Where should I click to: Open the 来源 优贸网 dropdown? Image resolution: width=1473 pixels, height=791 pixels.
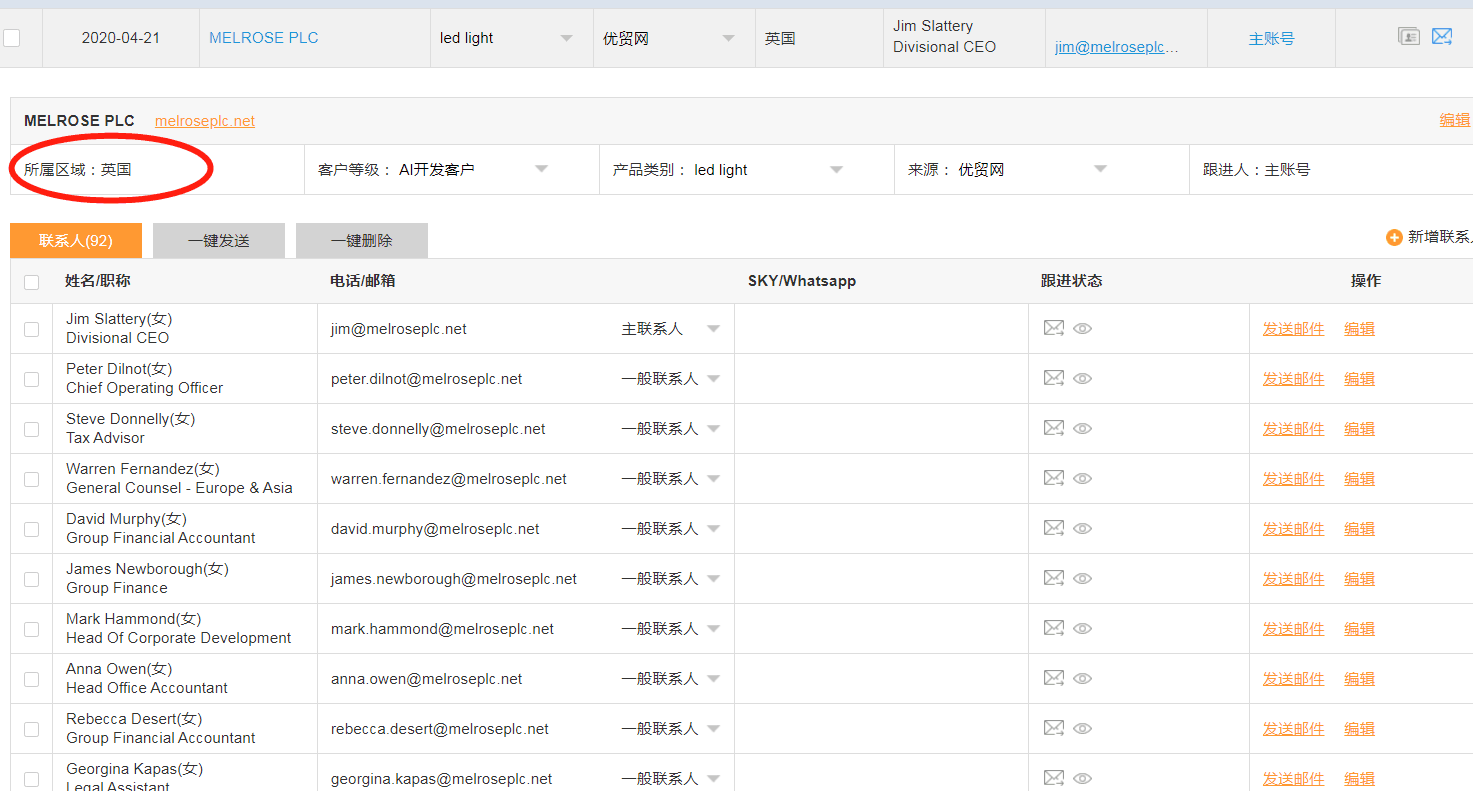pos(1032,170)
